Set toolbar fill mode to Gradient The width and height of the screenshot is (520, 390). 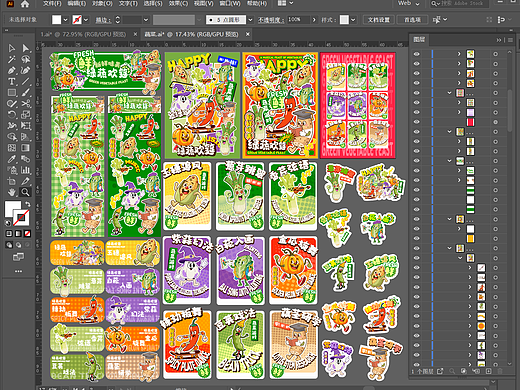[x=18, y=234]
